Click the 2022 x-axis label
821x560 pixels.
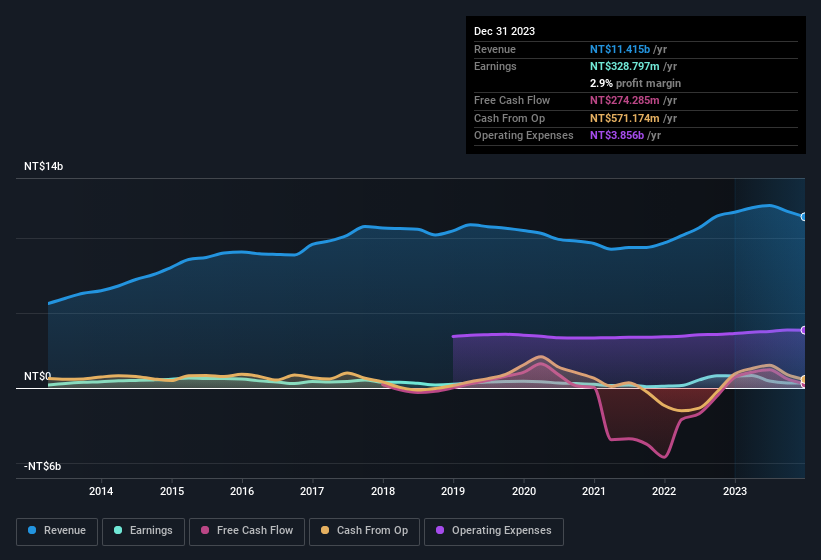tap(664, 491)
